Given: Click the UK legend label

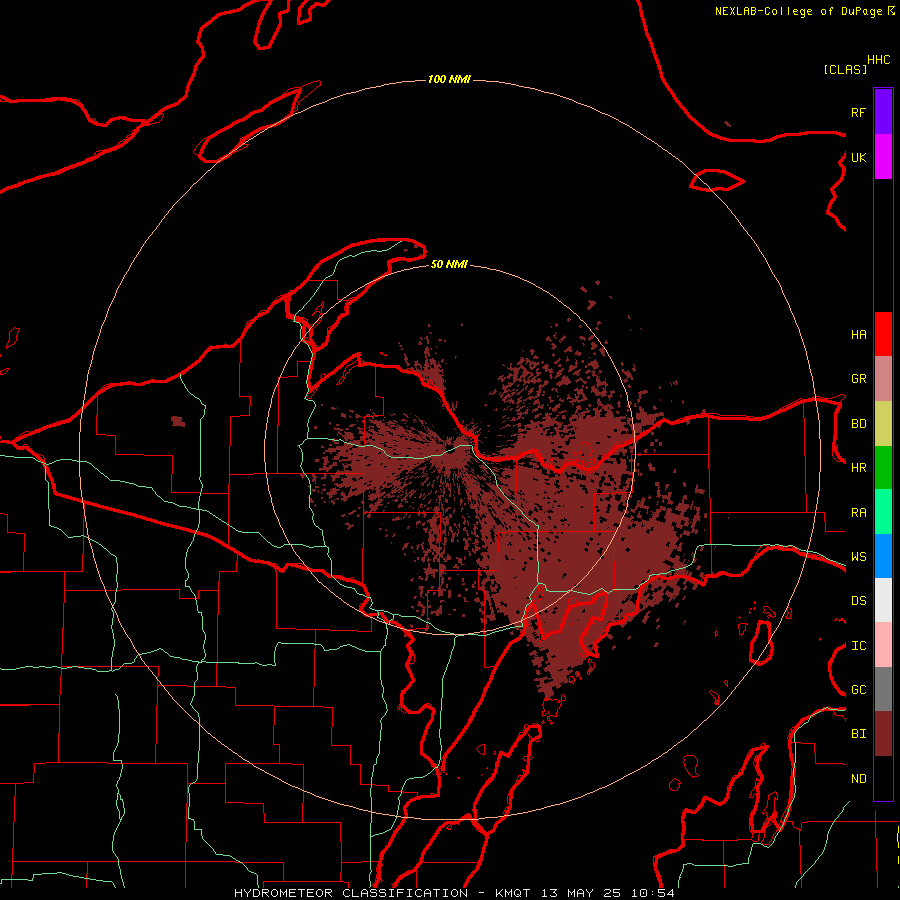Looking at the screenshot, I should point(859,157).
